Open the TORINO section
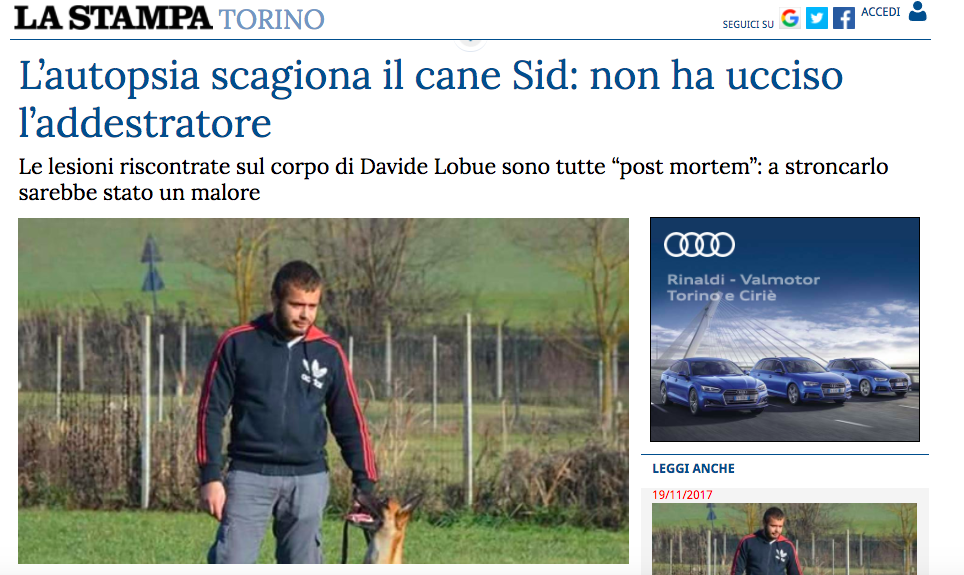The width and height of the screenshot is (964, 575). click(x=271, y=19)
